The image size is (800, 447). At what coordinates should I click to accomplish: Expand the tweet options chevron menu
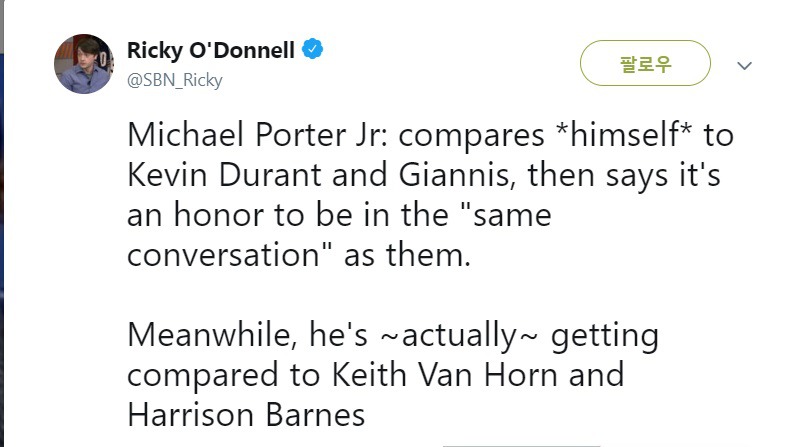744,66
